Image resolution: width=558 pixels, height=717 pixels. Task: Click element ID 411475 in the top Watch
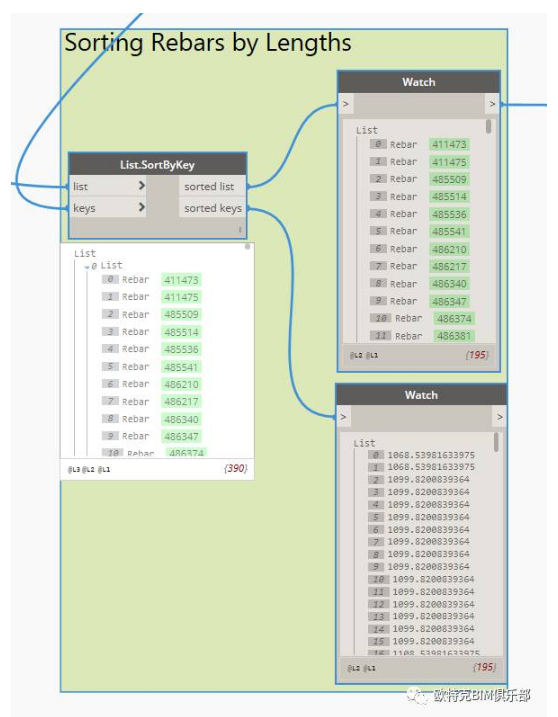[x=449, y=162]
